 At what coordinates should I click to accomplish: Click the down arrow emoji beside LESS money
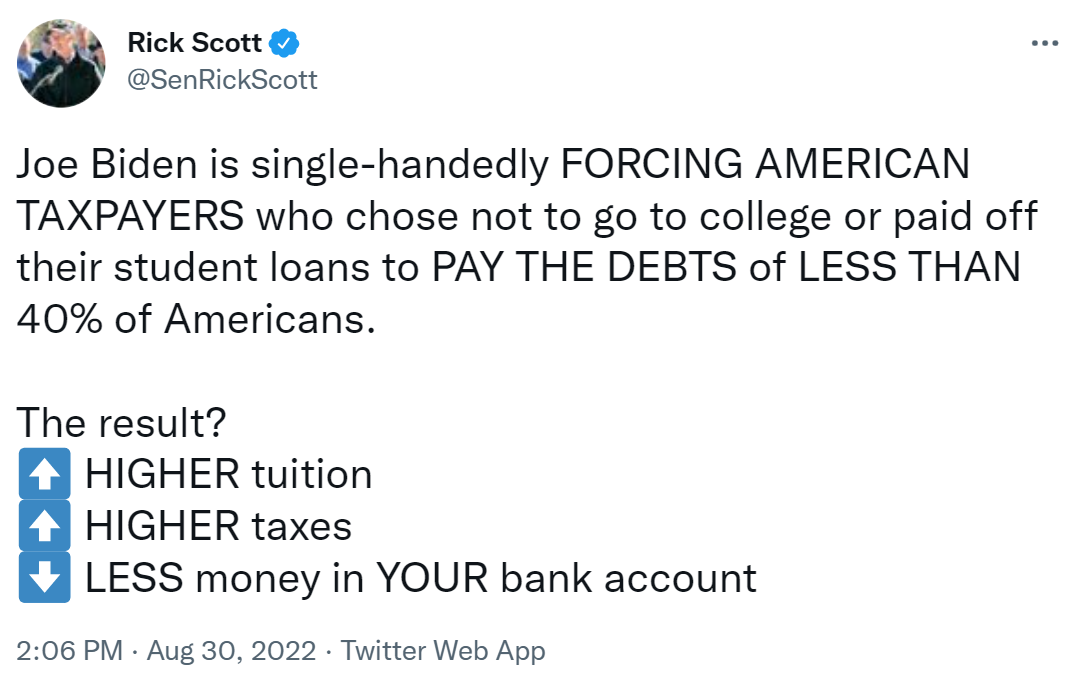click(x=45, y=577)
